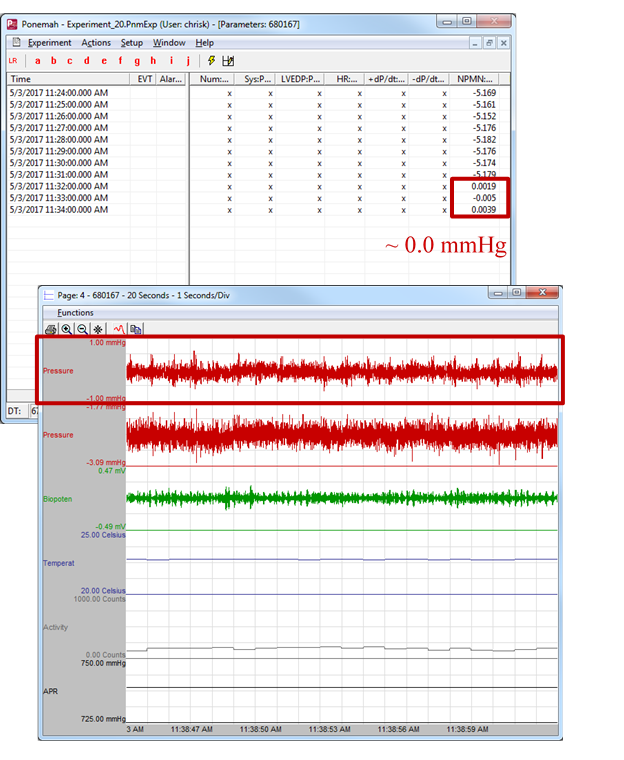This screenshot has height=760, width=624.
Task: Open the Functions menu in the graph window
Action: click(x=75, y=313)
